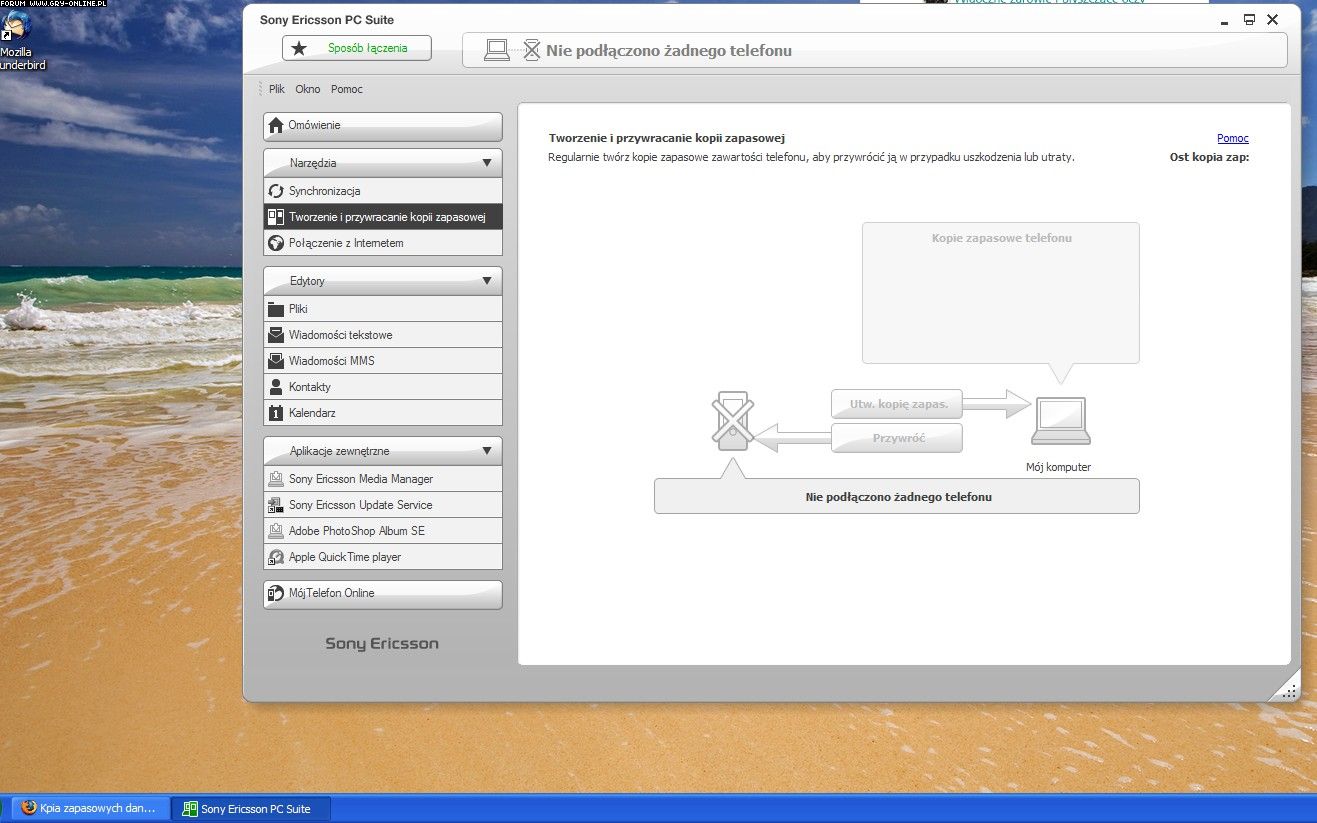Open the Kalendarz editor
The height and width of the screenshot is (823, 1317).
coord(383,413)
